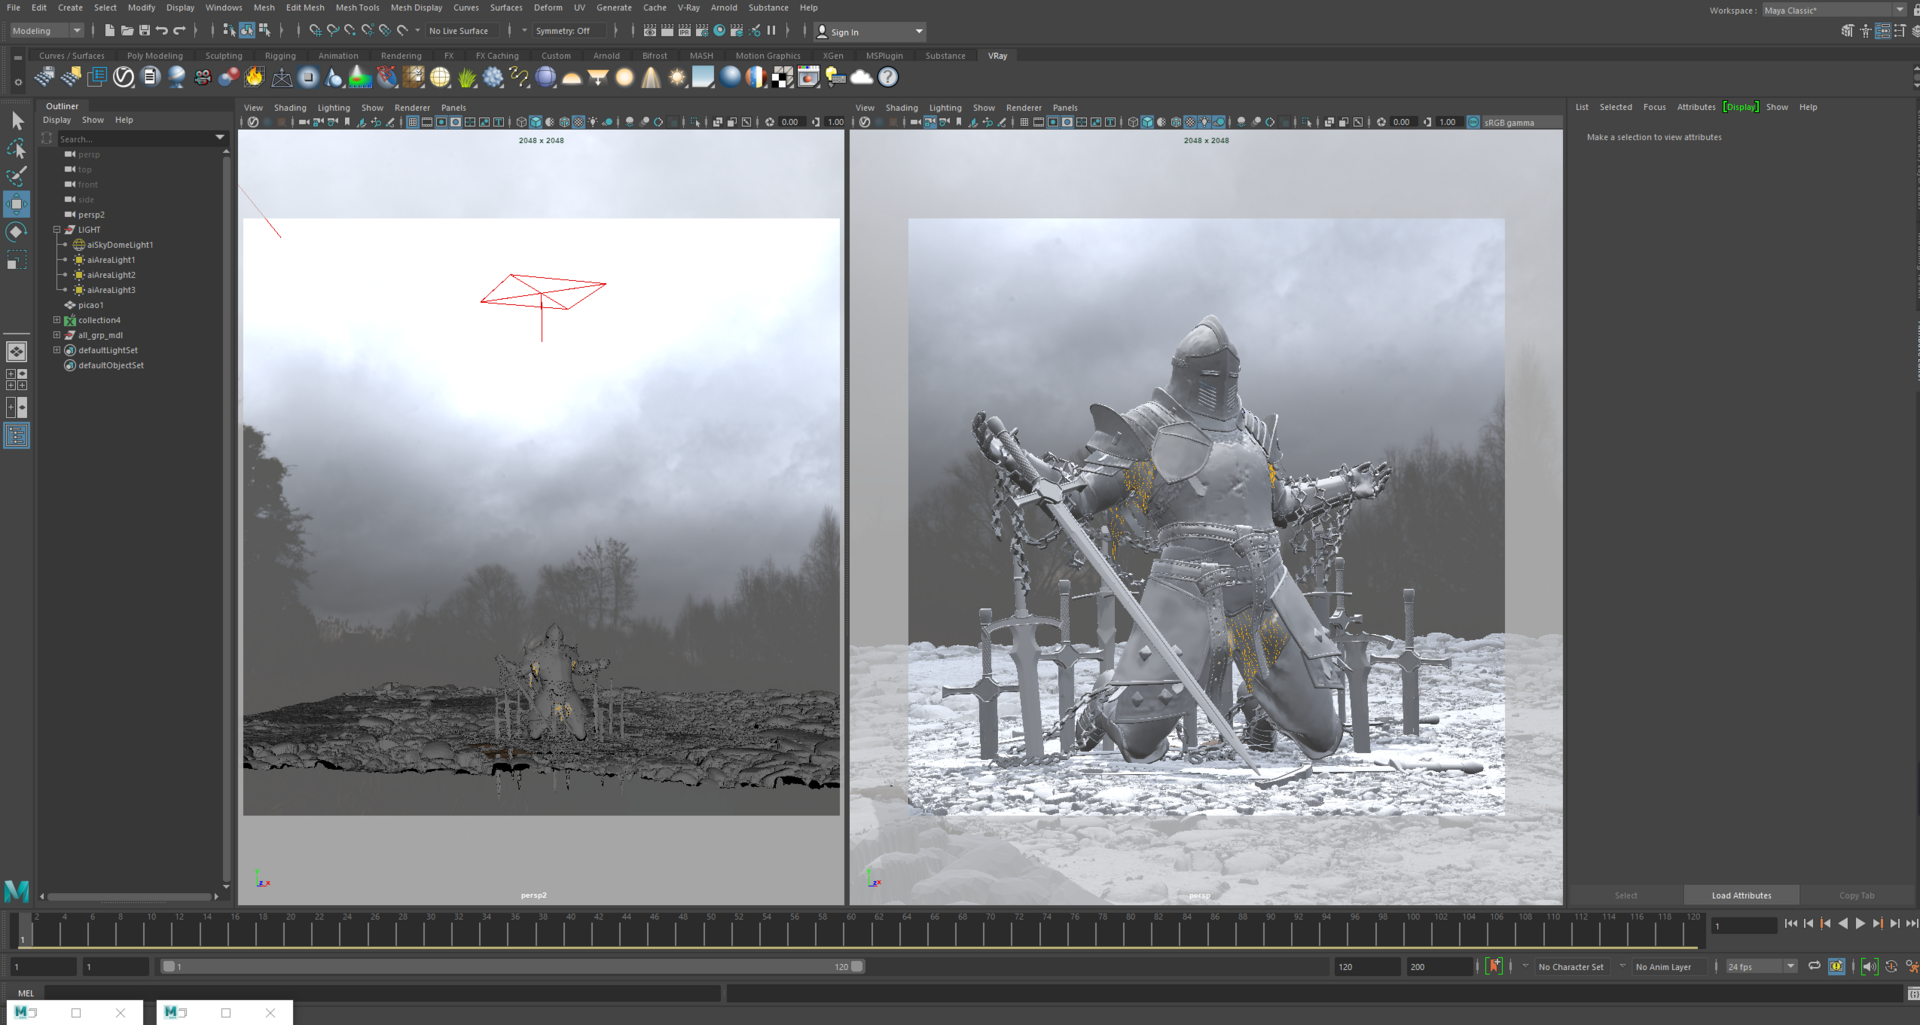Click the Load Attributes button
This screenshot has height=1025, width=1920.
pyautogui.click(x=1741, y=895)
